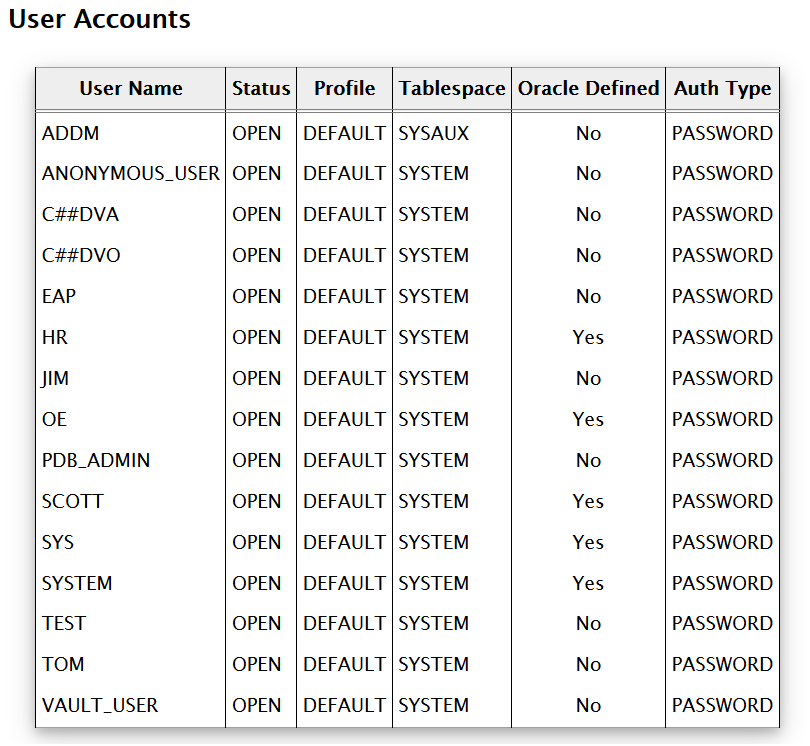Click the User Accounts page heading
Viewport: 810px width, 746px height.
tap(99, 19)
